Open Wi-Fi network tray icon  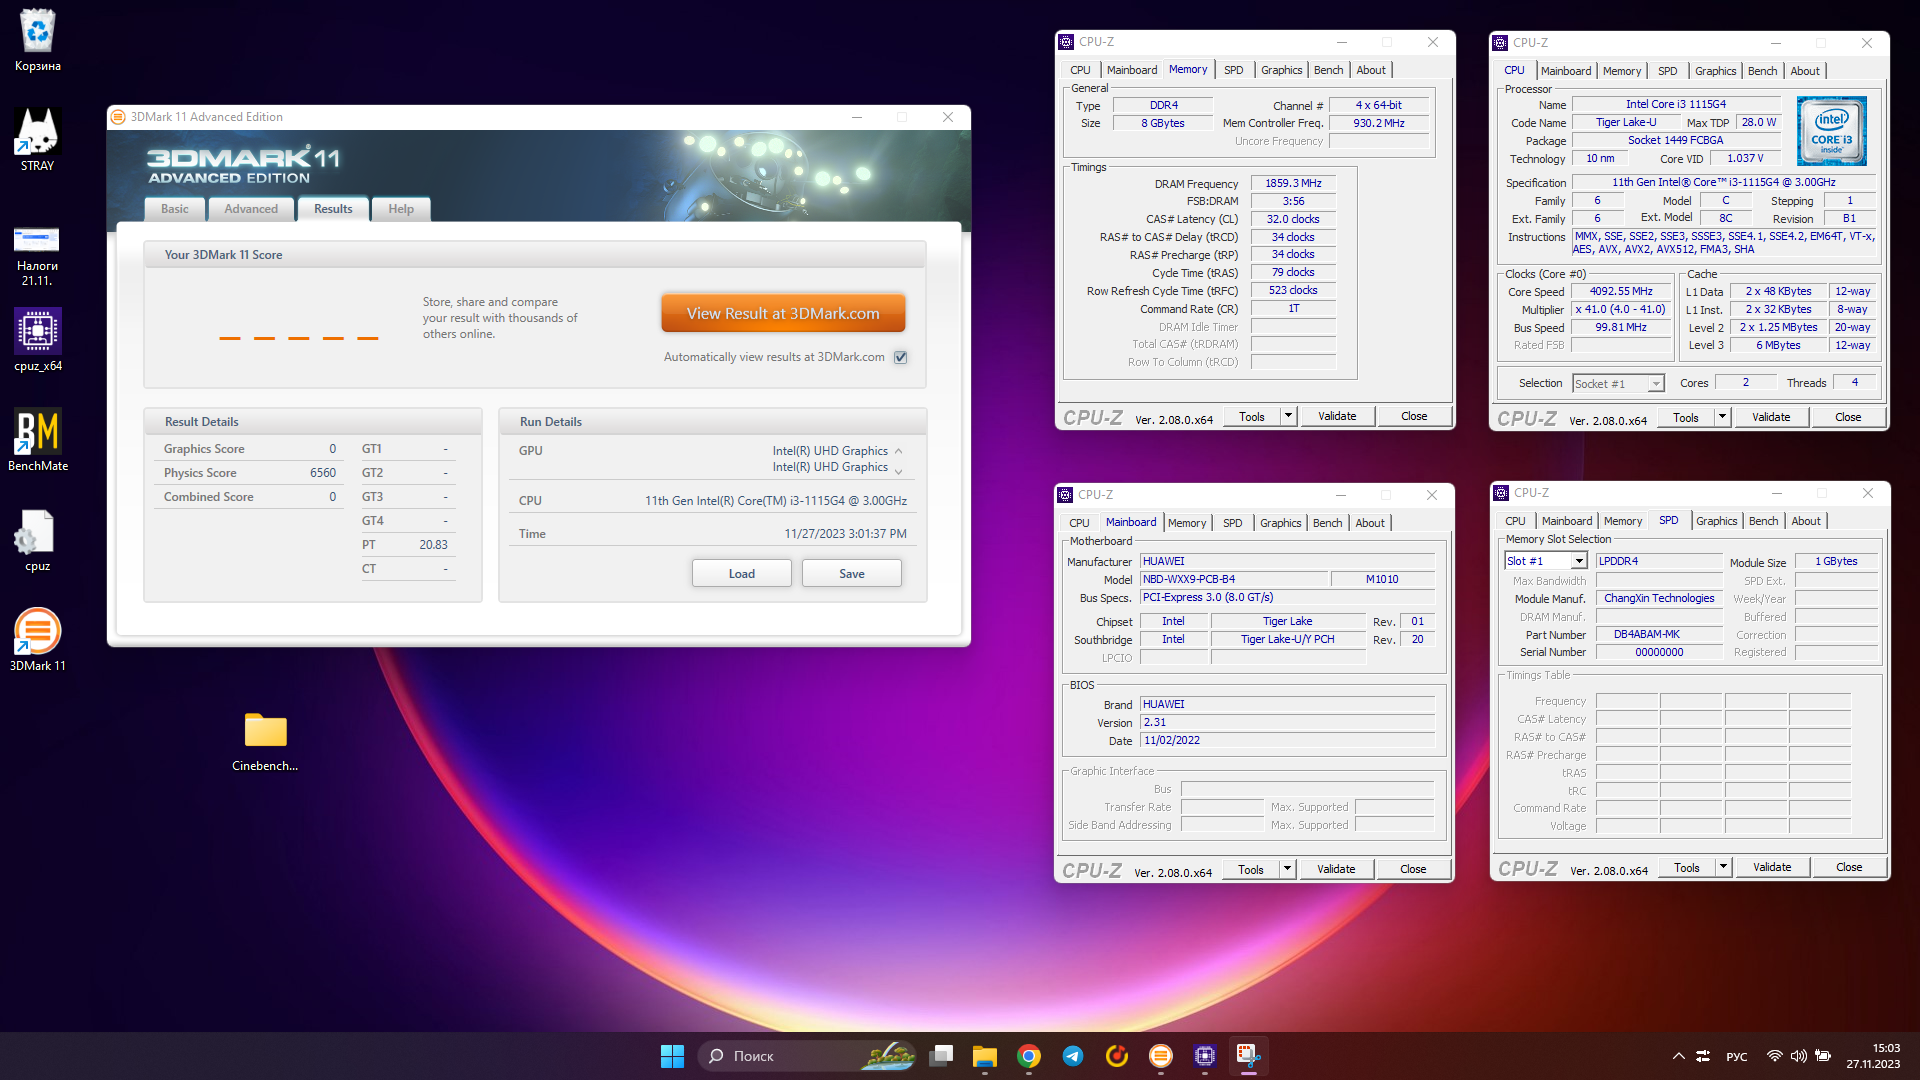point(1774,1056)
